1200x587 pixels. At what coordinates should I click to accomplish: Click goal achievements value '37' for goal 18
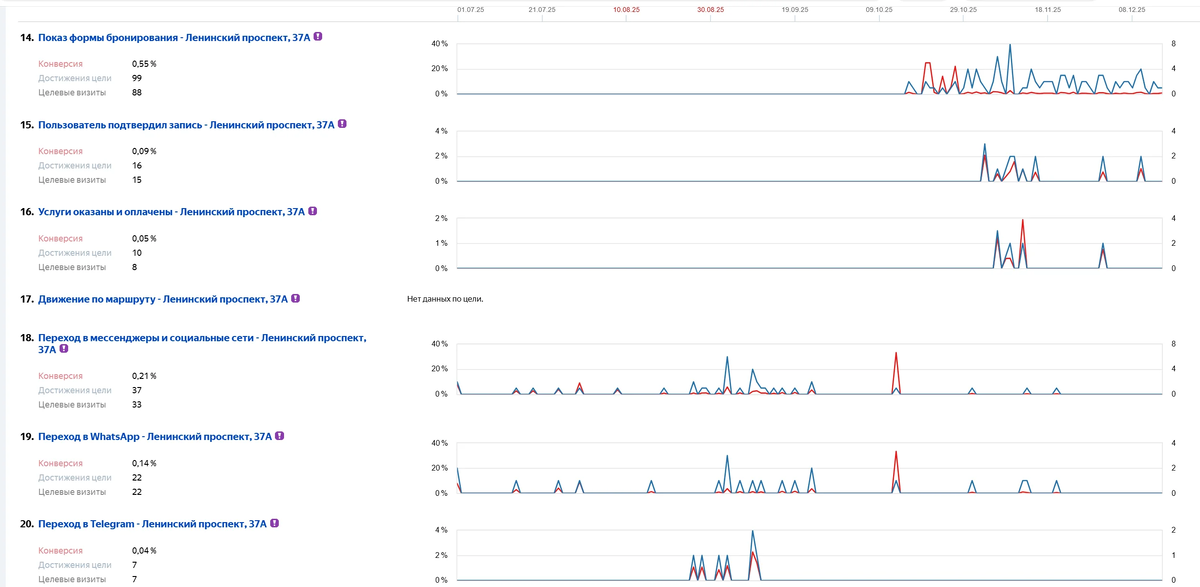137,391
